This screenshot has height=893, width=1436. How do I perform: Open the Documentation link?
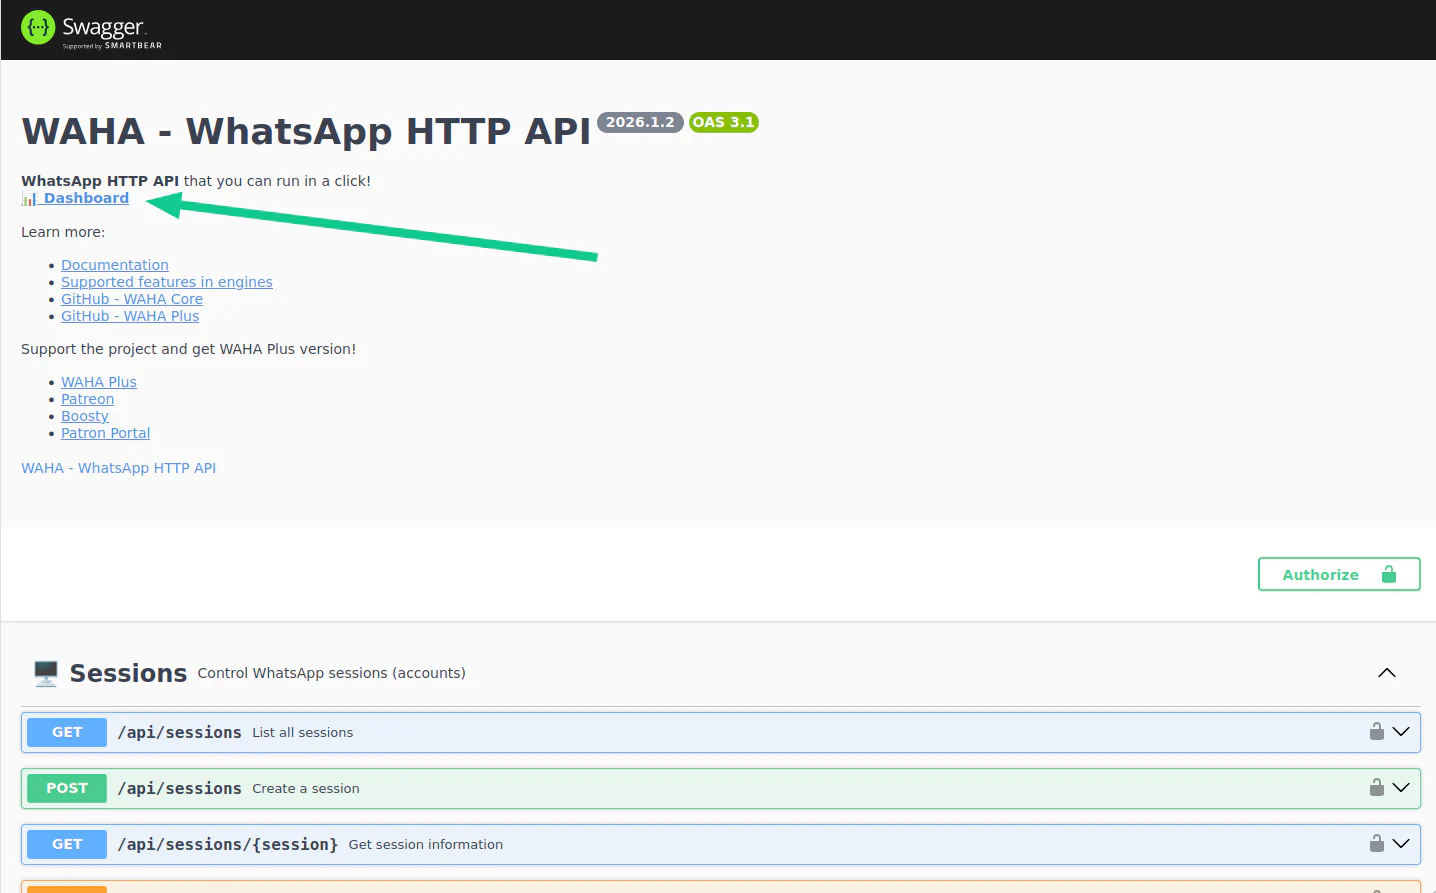[114, 264]
